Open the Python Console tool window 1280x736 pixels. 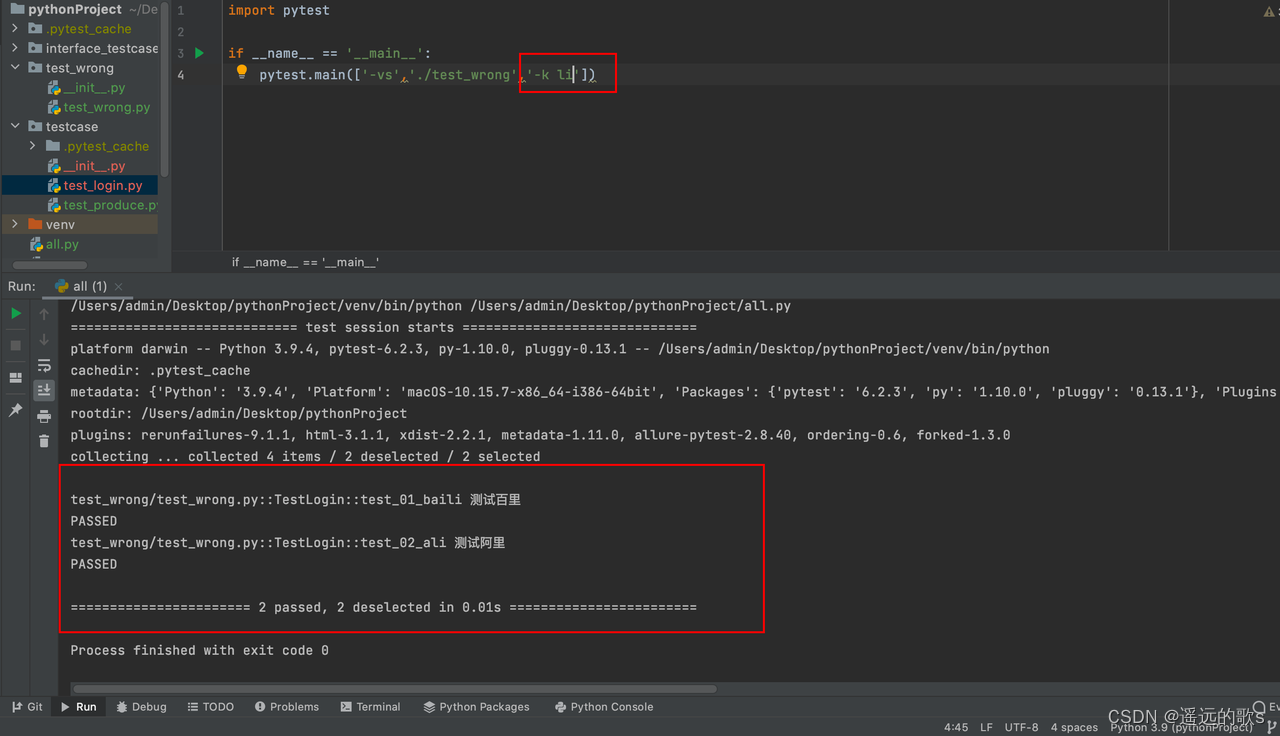pyautogui.click(x=604, y=706)
